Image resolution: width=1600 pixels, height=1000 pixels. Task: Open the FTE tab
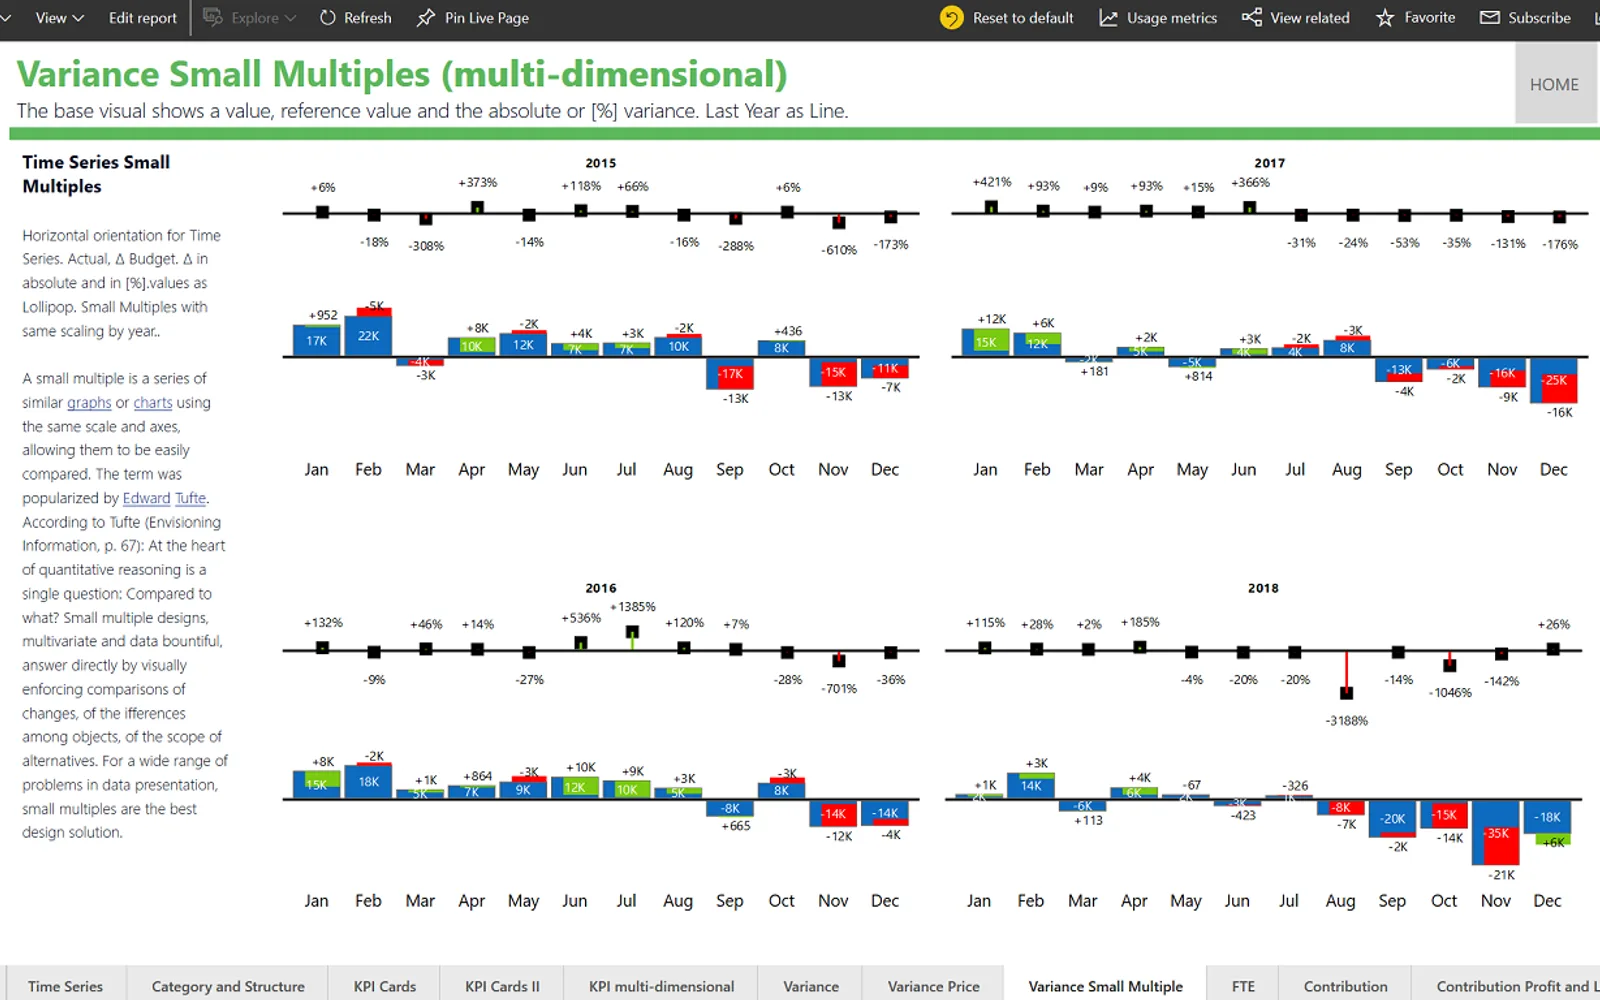pos(1243,986)
